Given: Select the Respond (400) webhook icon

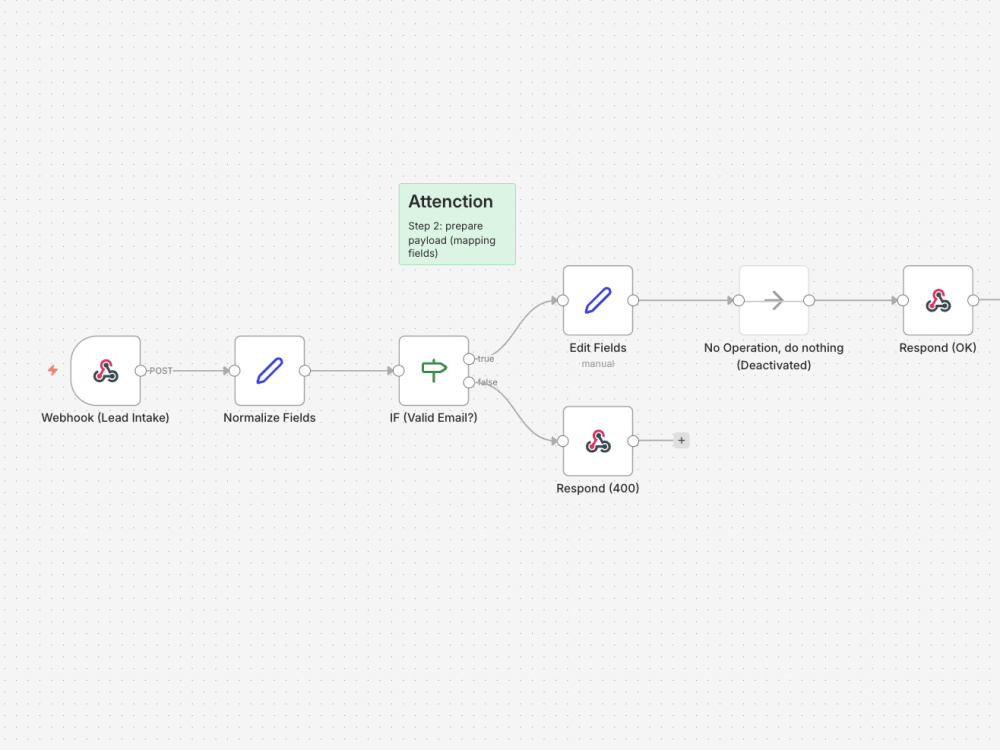Looking at the screenshot, I should (598, 441).
